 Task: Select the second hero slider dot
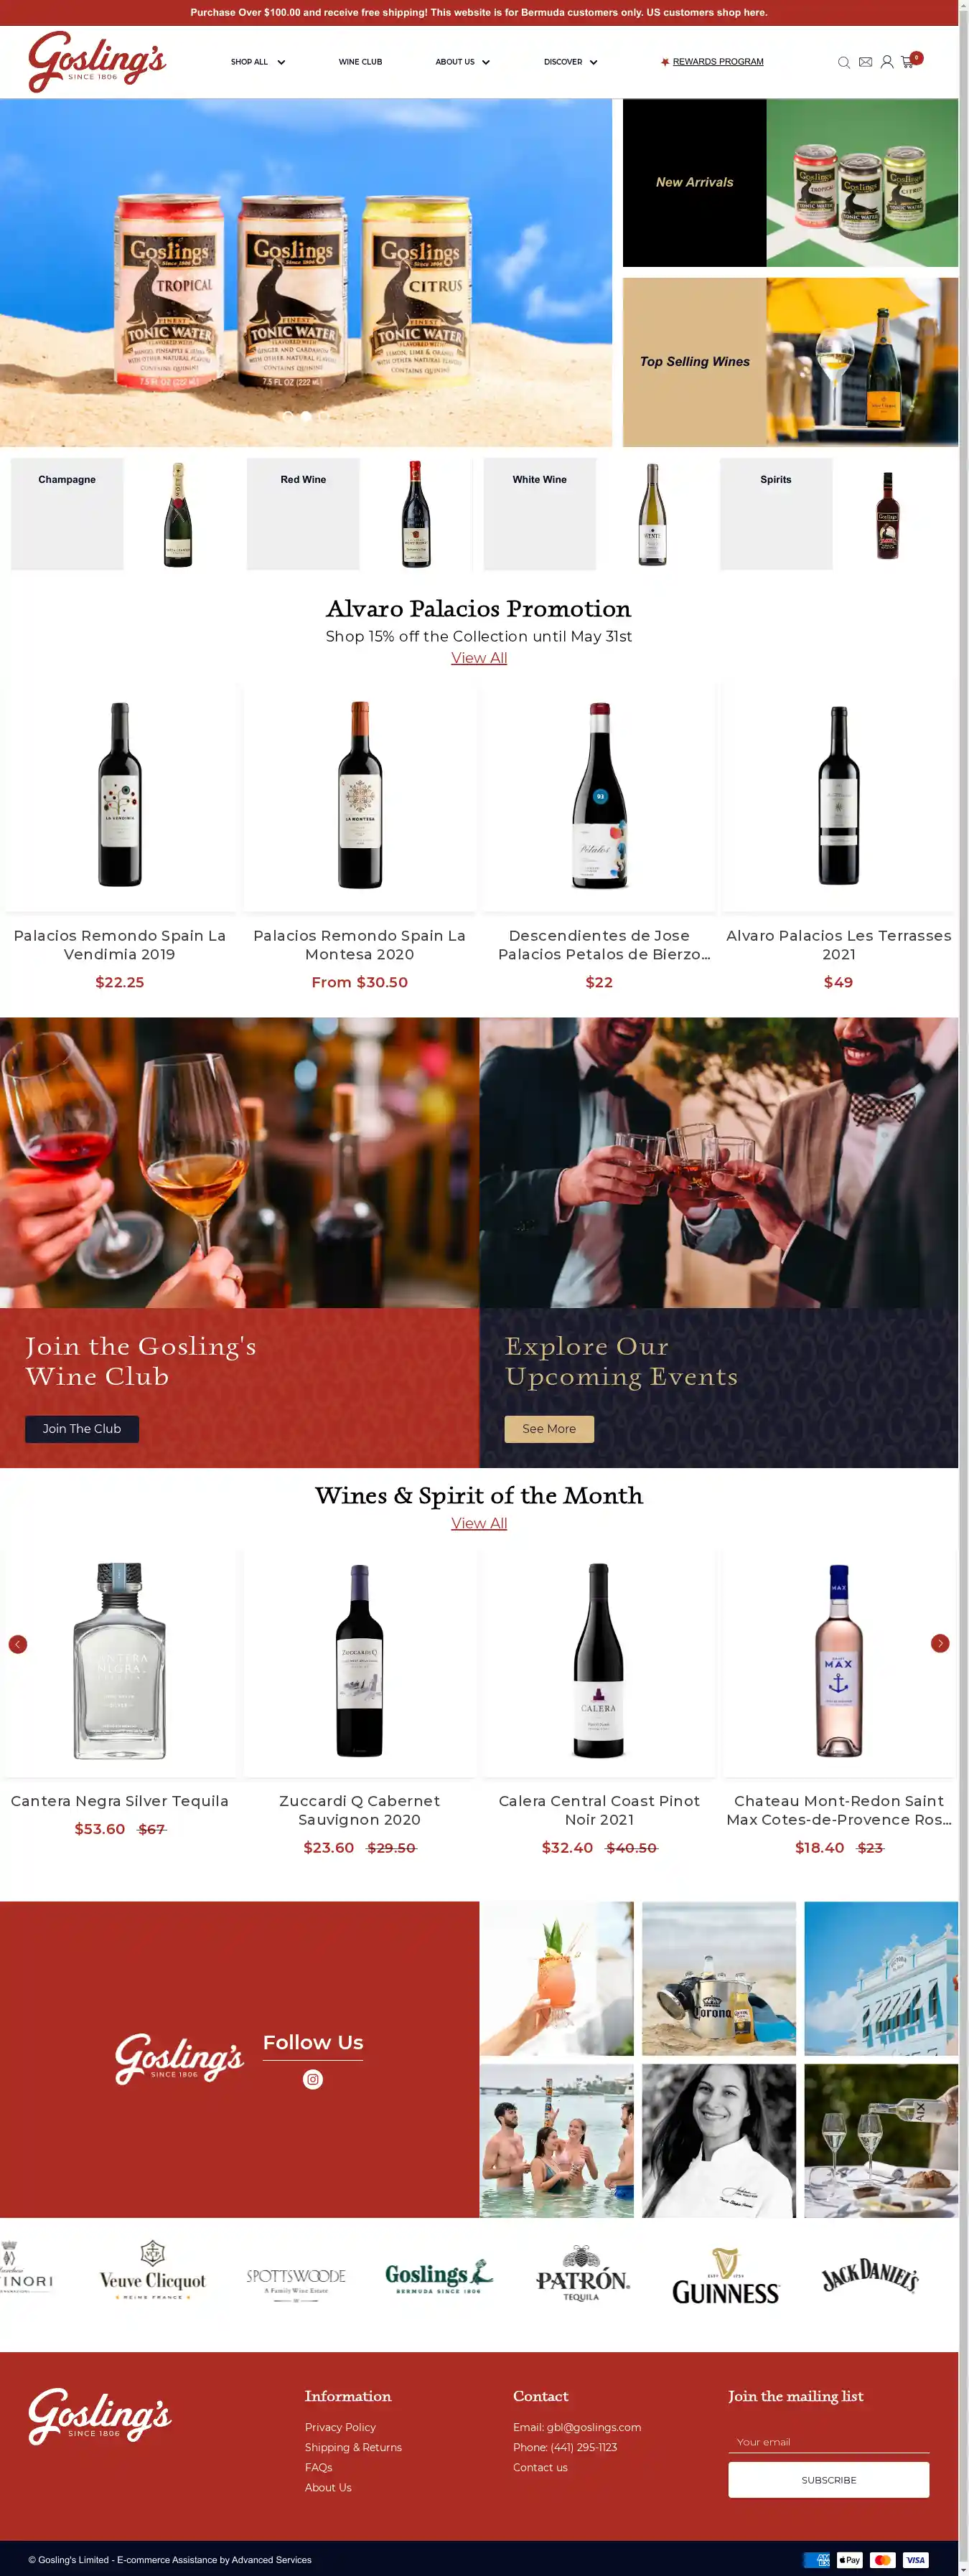point(306,416)
